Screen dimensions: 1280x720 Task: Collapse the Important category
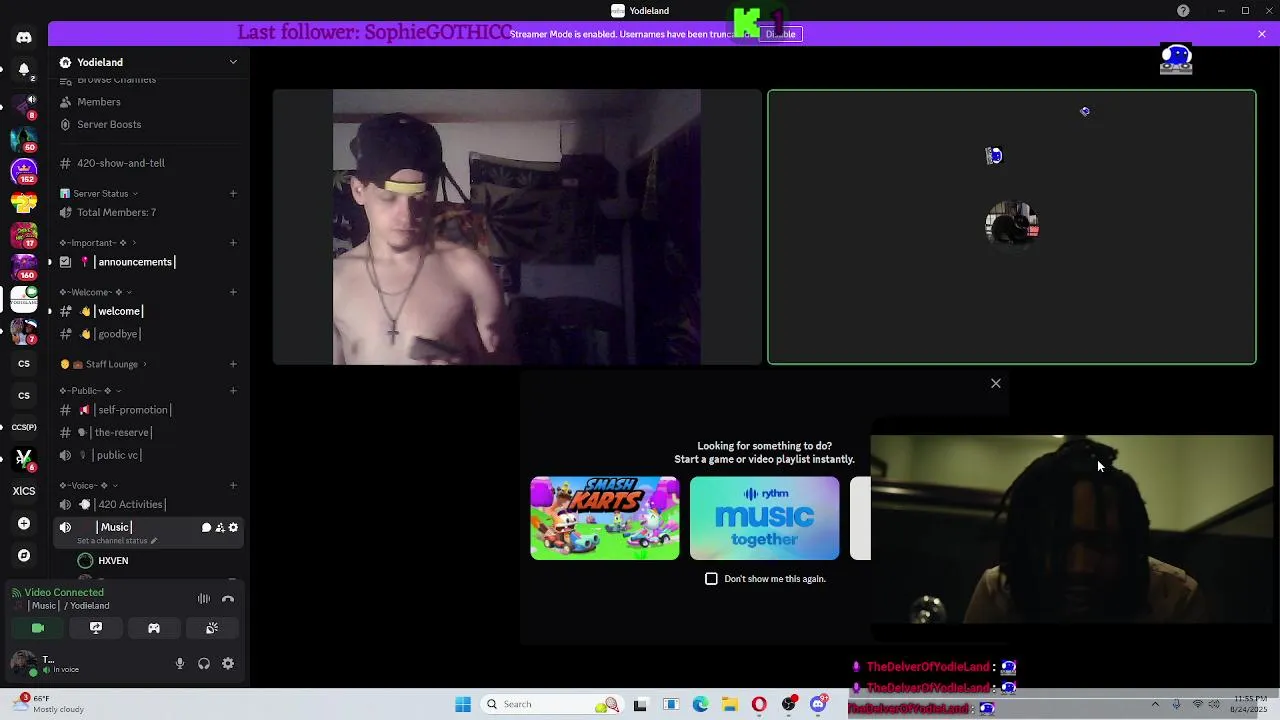tap(98, 243)
